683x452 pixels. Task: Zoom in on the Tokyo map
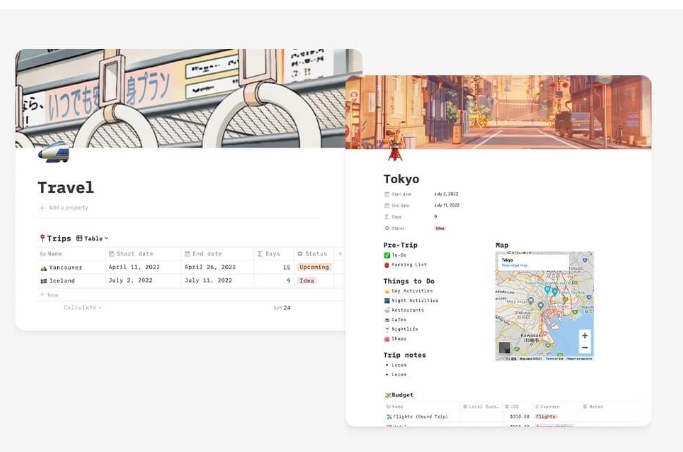(585, 336)
